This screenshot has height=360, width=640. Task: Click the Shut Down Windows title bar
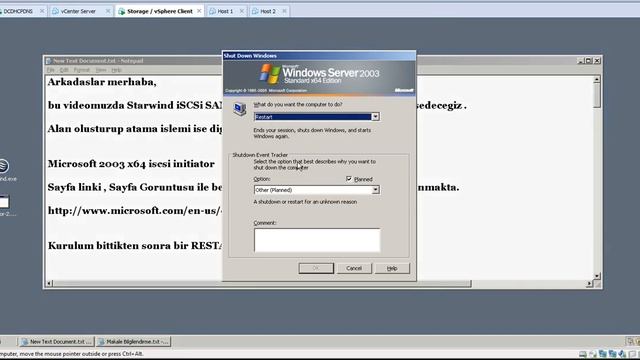319,56
